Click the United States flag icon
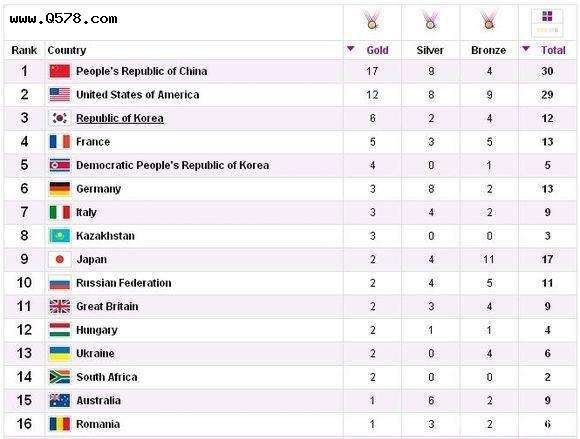The image size is (580, 439). pyautogui.click(x=60, y=95)
